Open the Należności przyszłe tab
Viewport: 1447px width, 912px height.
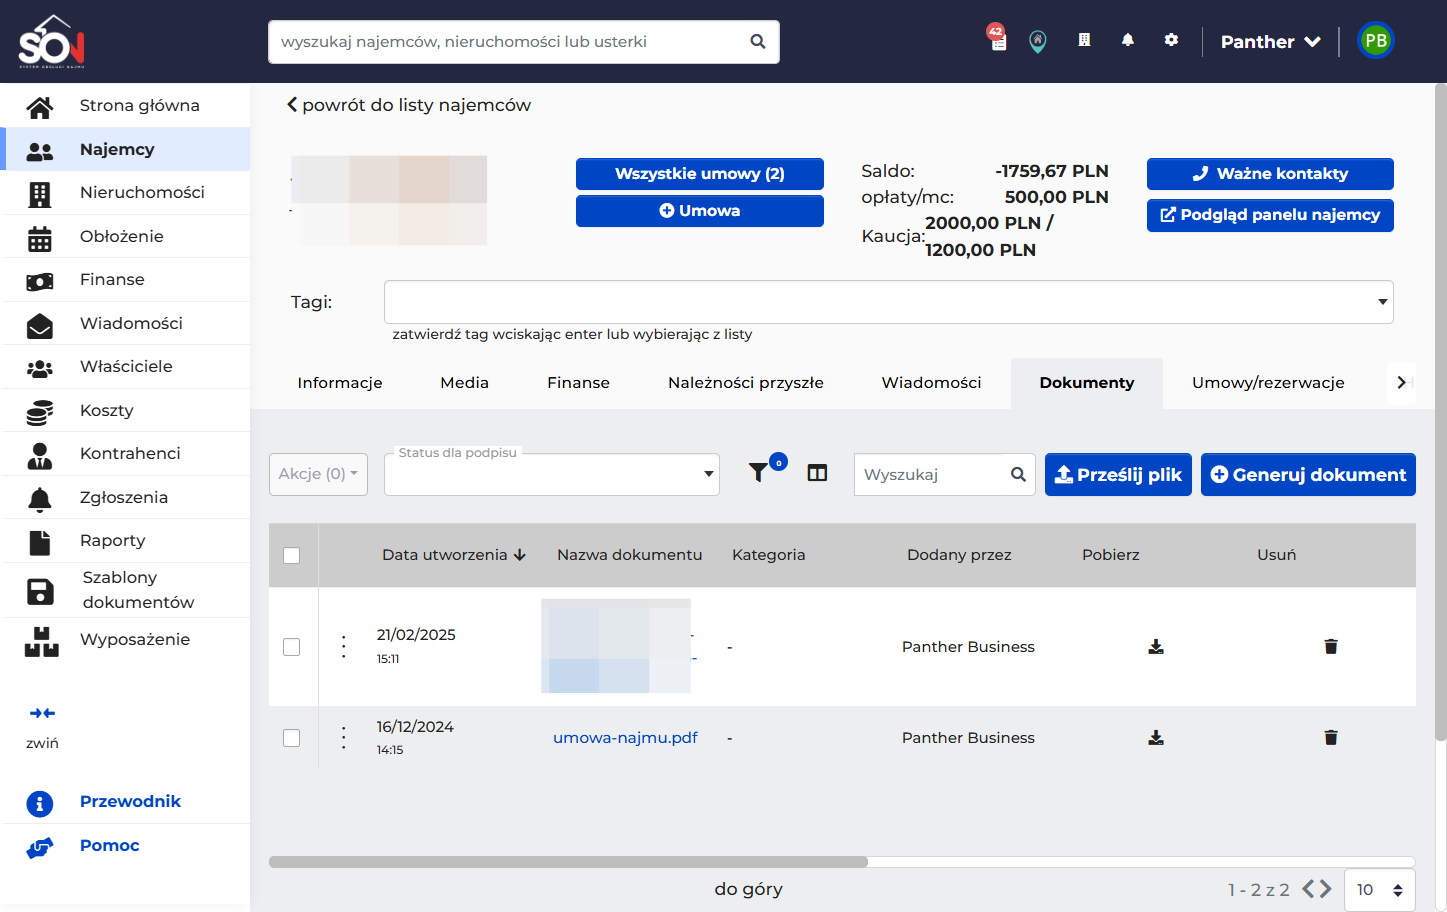(x=746, y=383)
